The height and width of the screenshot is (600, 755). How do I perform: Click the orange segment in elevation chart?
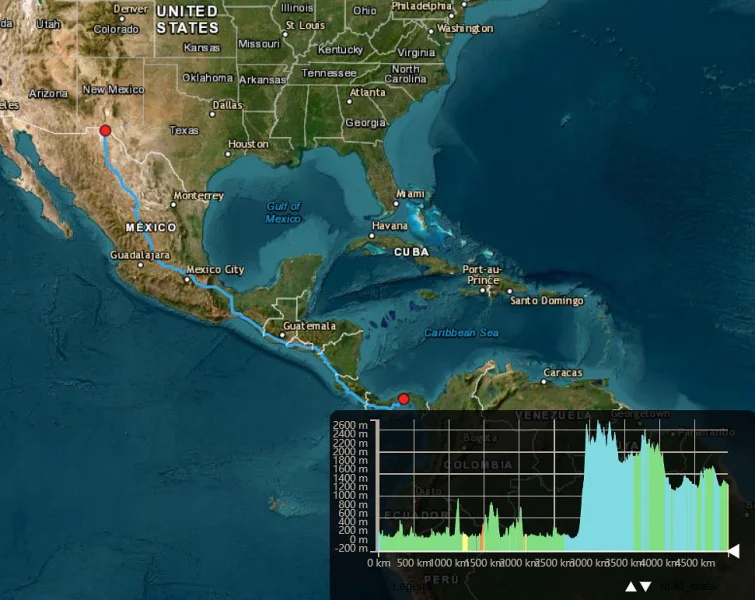pyautogui.click(x=481, y=541)
